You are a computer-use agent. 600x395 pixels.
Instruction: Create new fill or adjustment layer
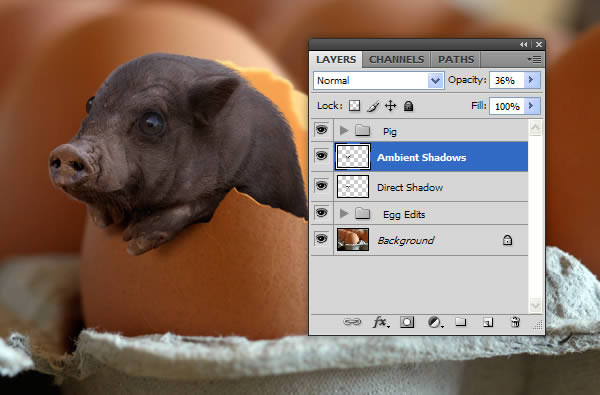click(435, 322)
